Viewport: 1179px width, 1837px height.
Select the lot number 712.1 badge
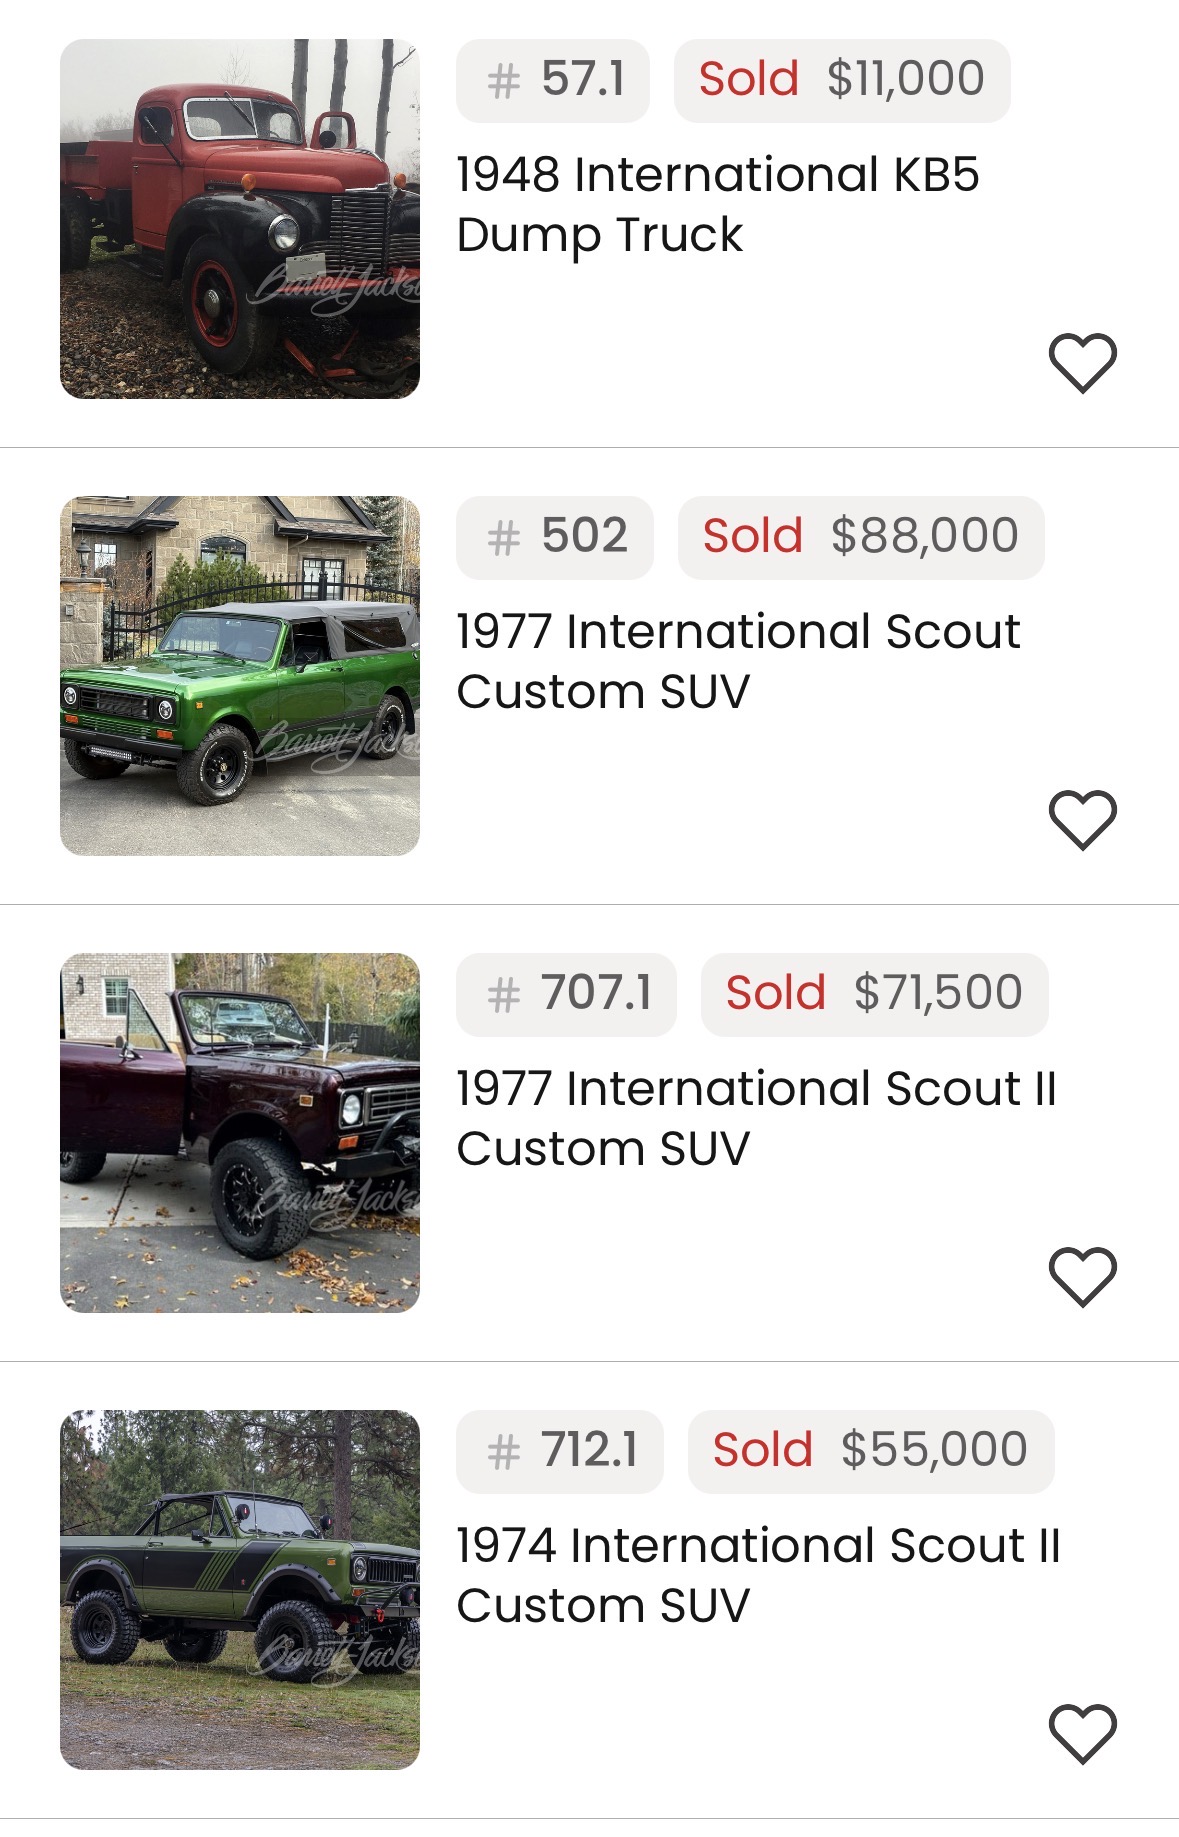point(560,1451)
